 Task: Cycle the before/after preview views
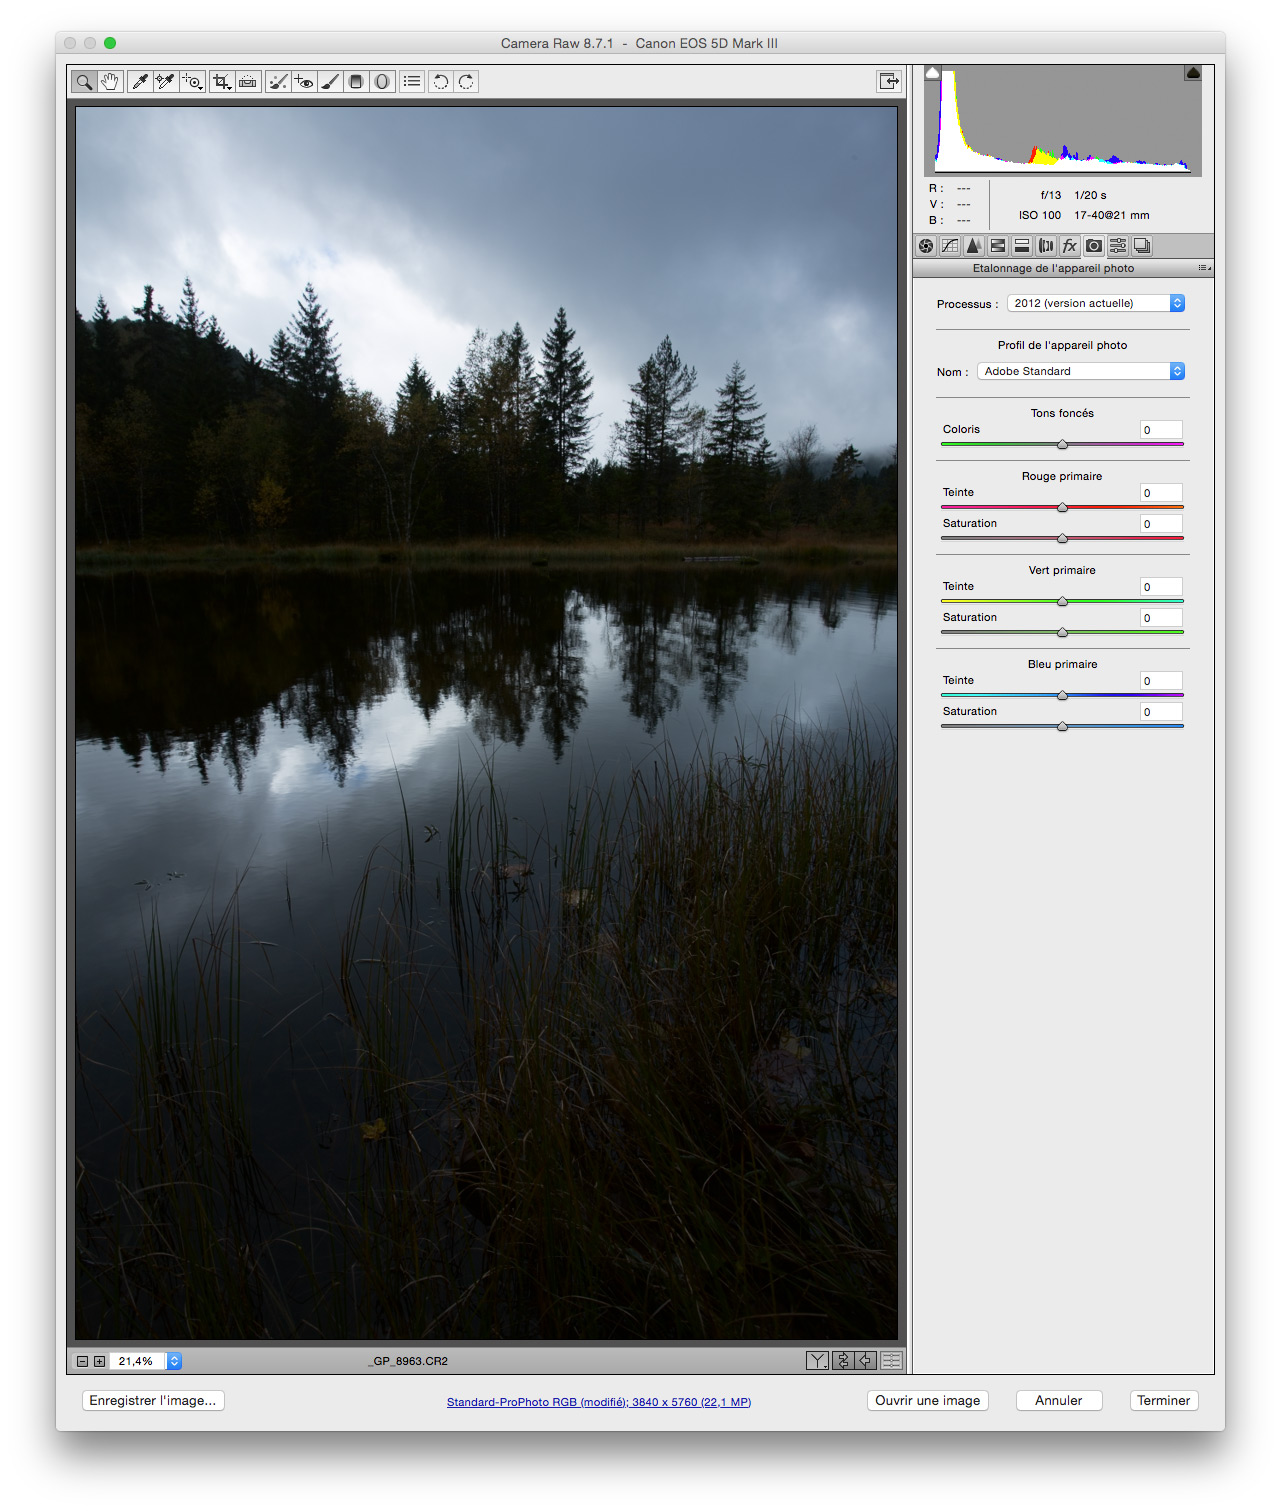click(817, 1361)
